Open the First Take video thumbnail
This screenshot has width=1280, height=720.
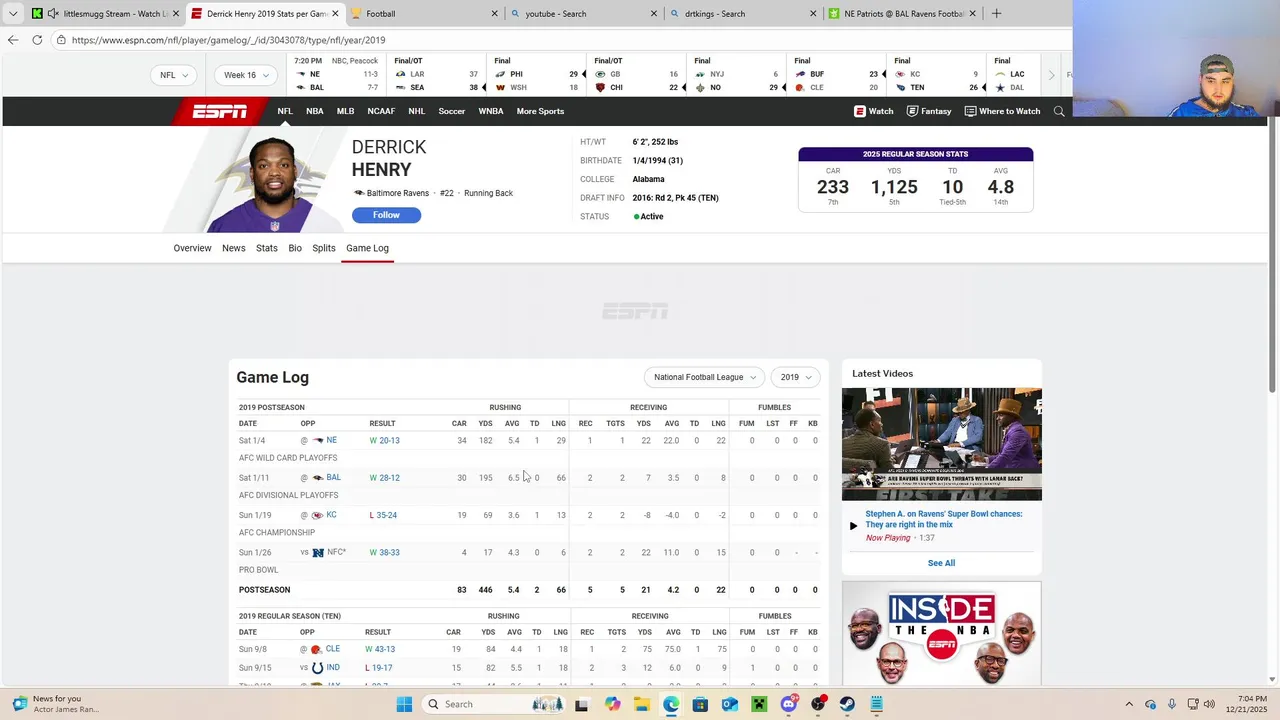click(x=942, y=444)
